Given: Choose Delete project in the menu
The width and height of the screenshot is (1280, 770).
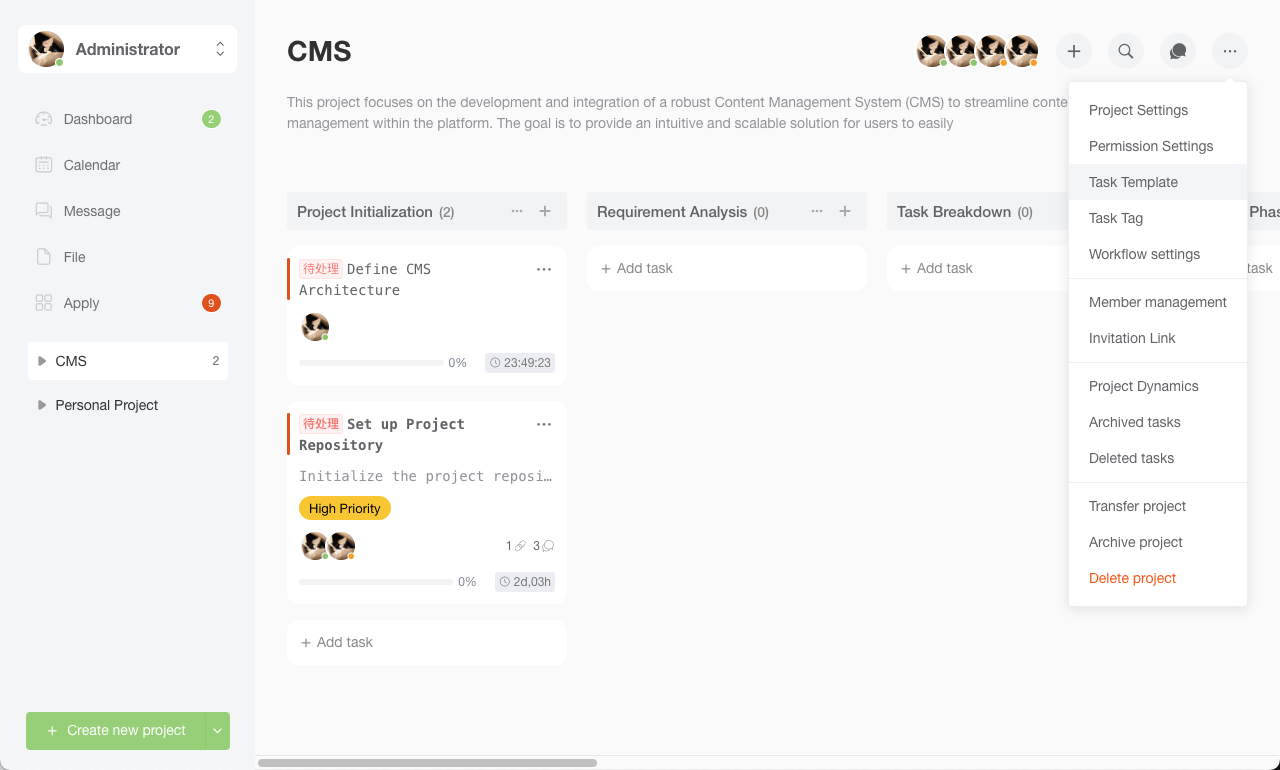Looking at the screenshot, I should (1132, 578).
